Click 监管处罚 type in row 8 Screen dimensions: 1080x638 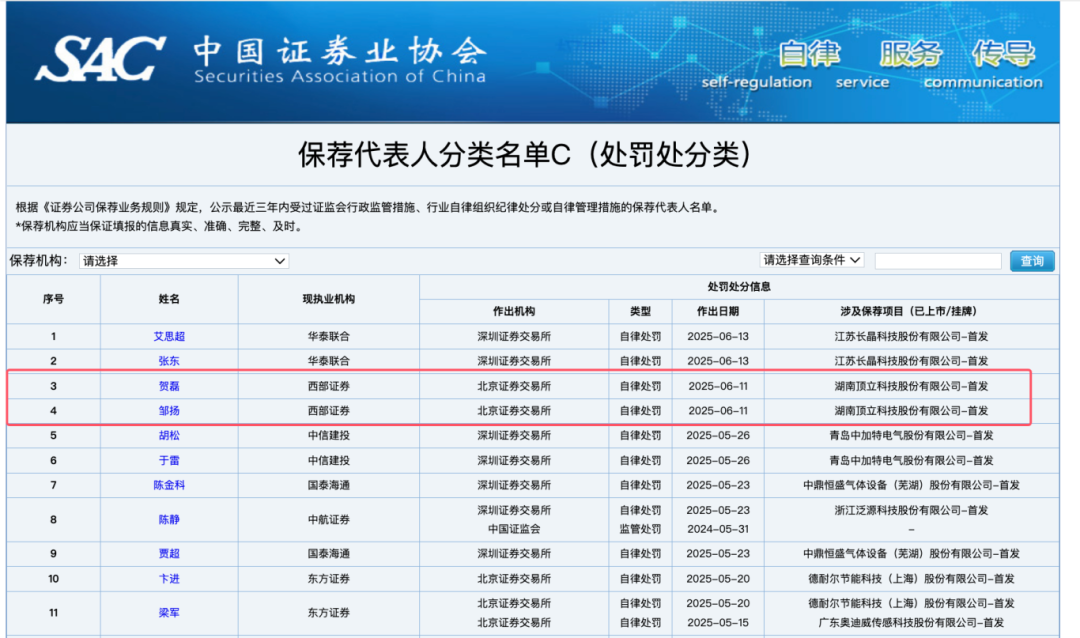click(x=640, y=529)
